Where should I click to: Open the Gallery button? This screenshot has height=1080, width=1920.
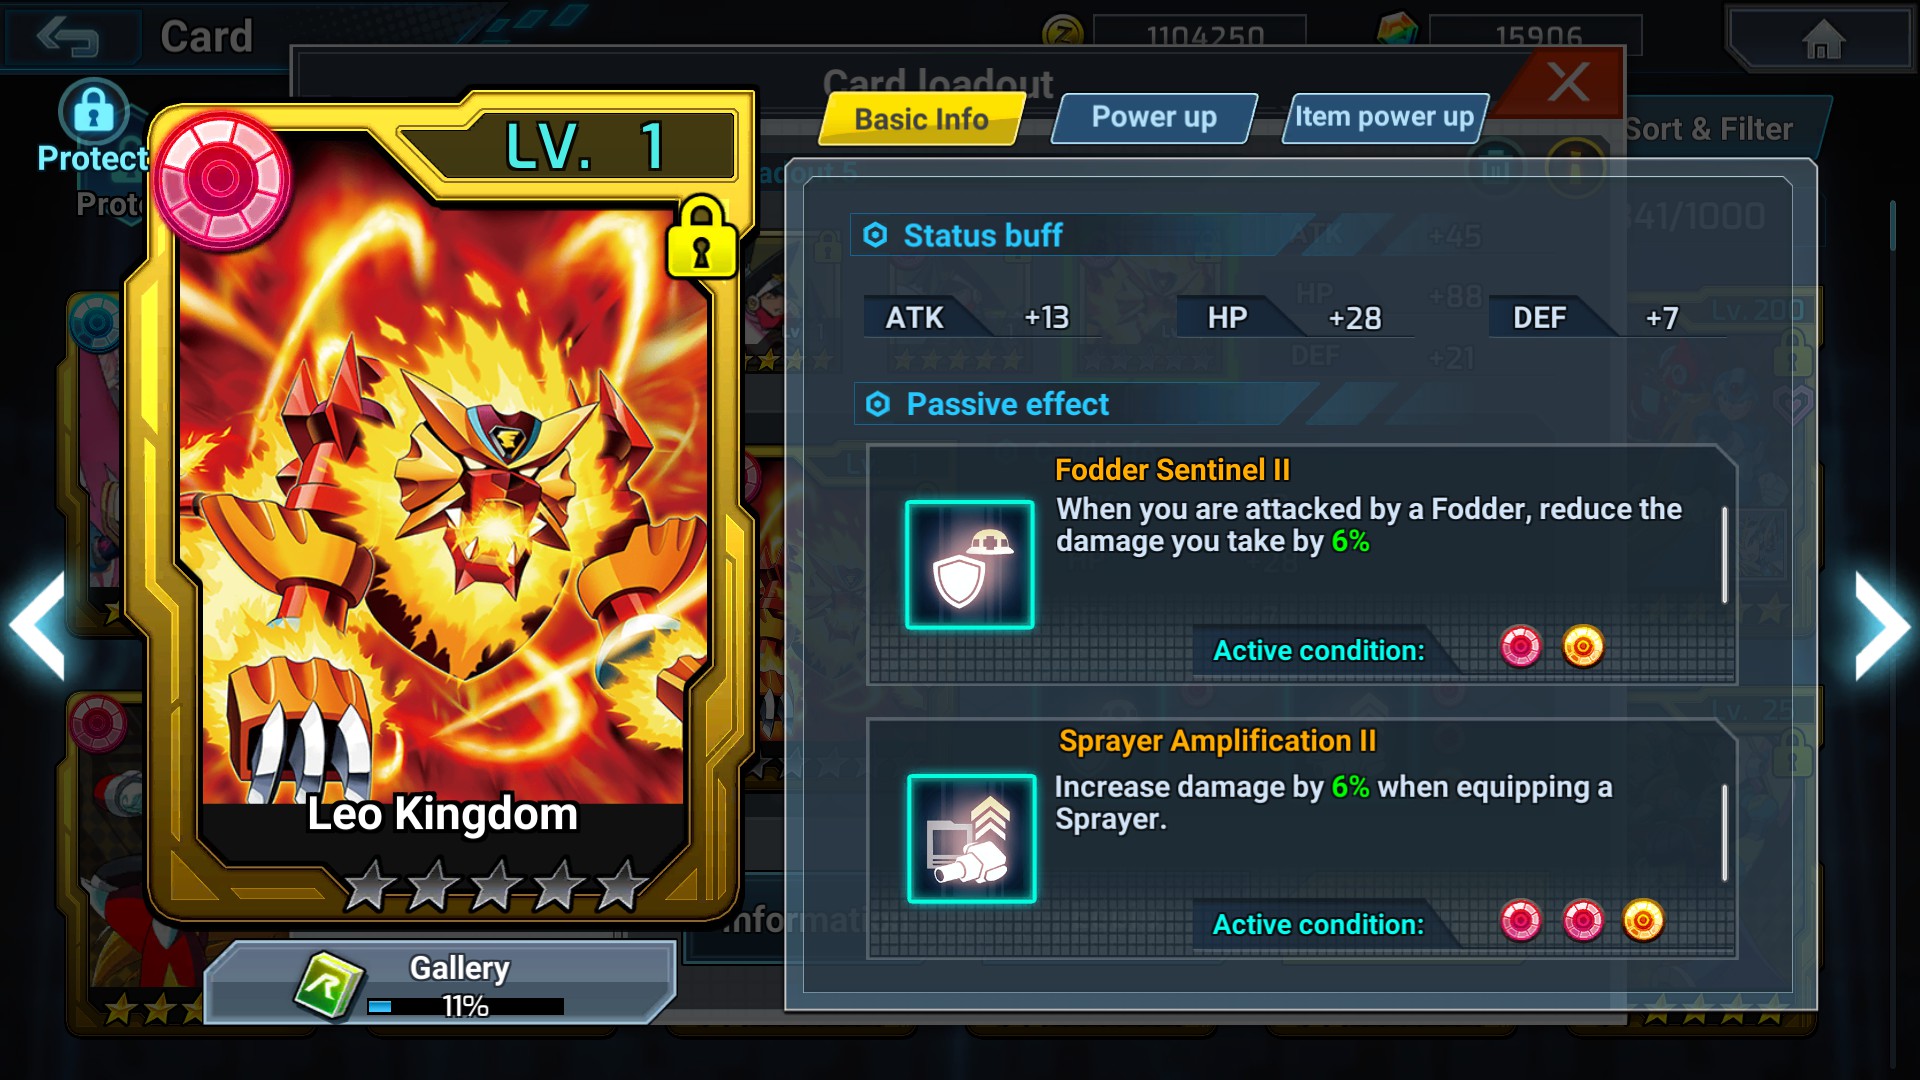point(440,982)
